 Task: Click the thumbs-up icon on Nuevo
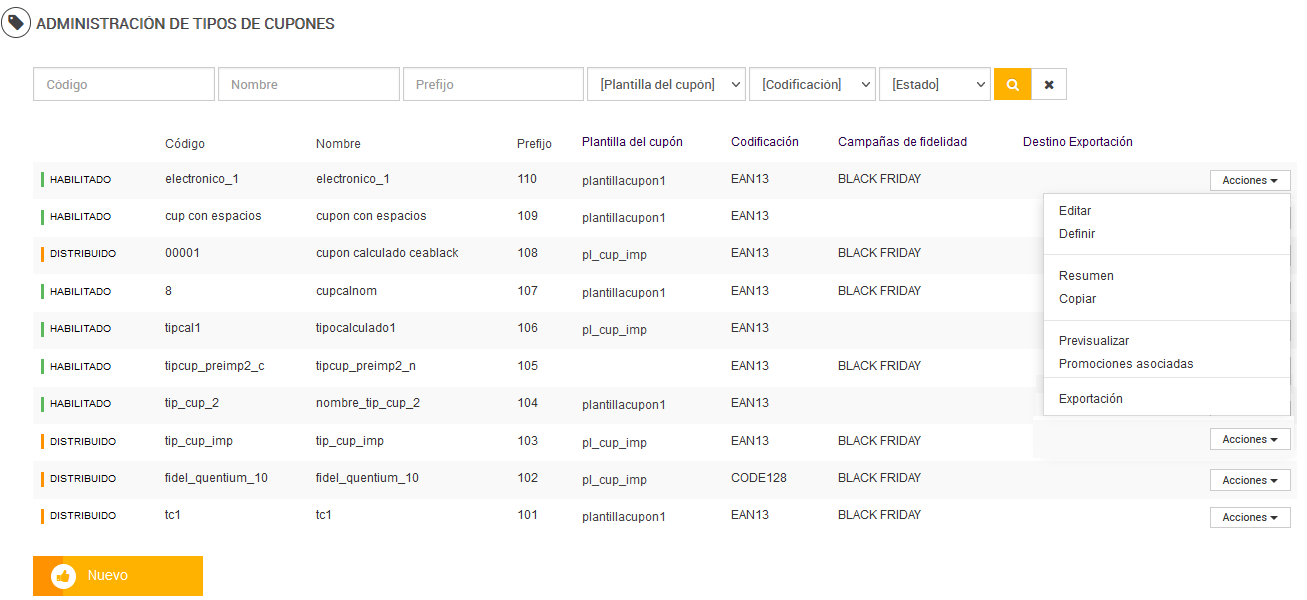[64, 576]
